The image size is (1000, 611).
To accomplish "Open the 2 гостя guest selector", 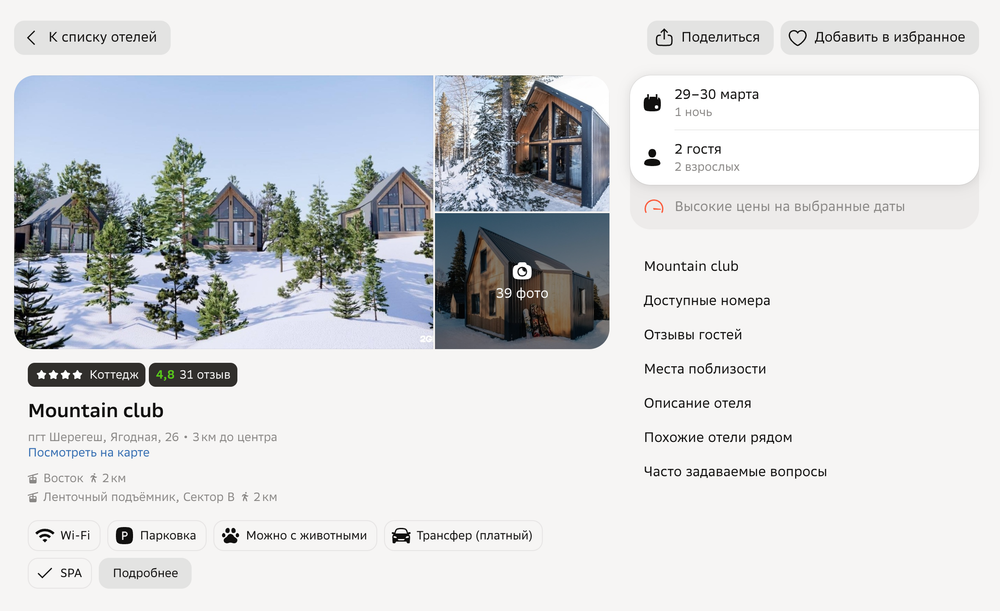I will point(804,158).
